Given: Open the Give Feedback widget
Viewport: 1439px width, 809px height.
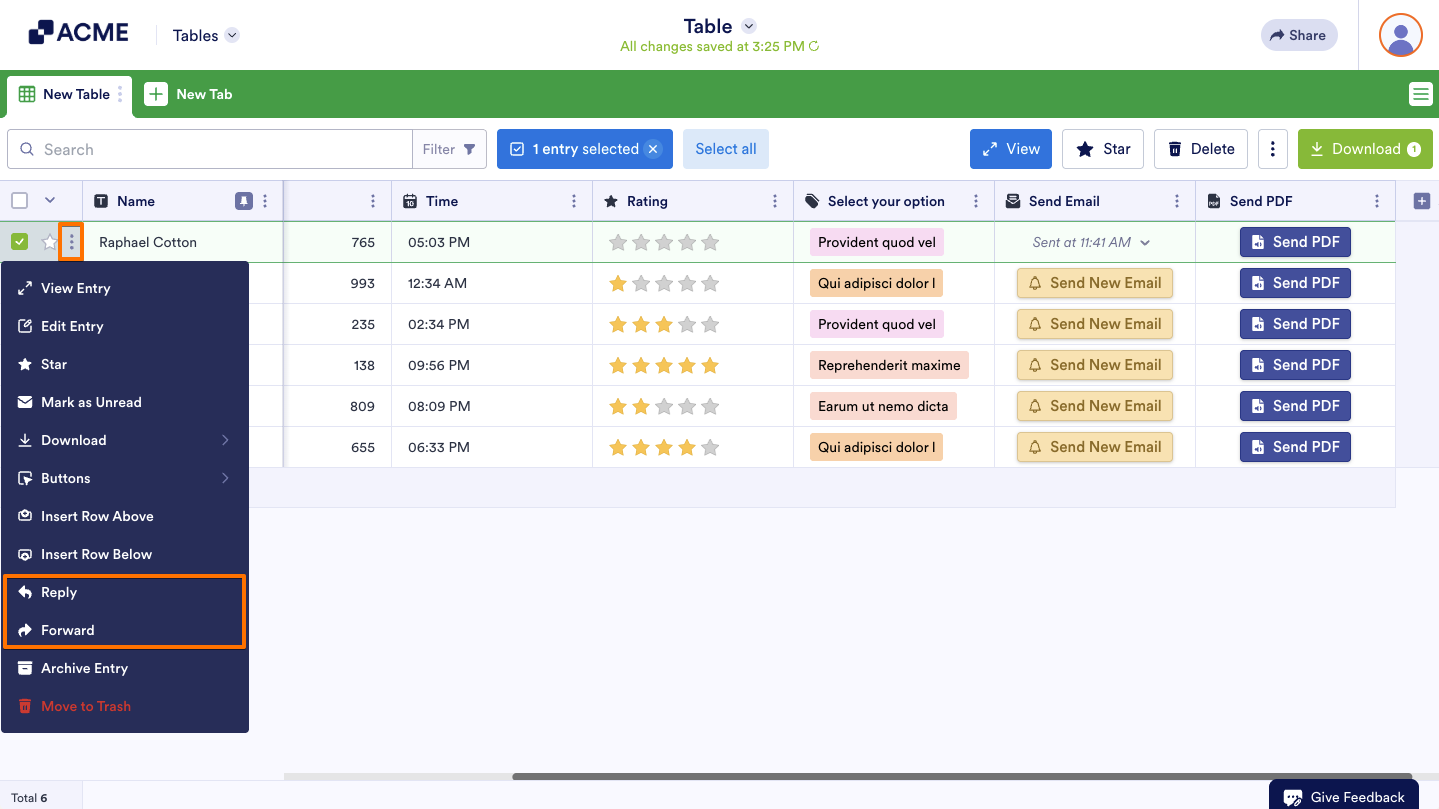Looking at the screenshot, I should 1344,796.
